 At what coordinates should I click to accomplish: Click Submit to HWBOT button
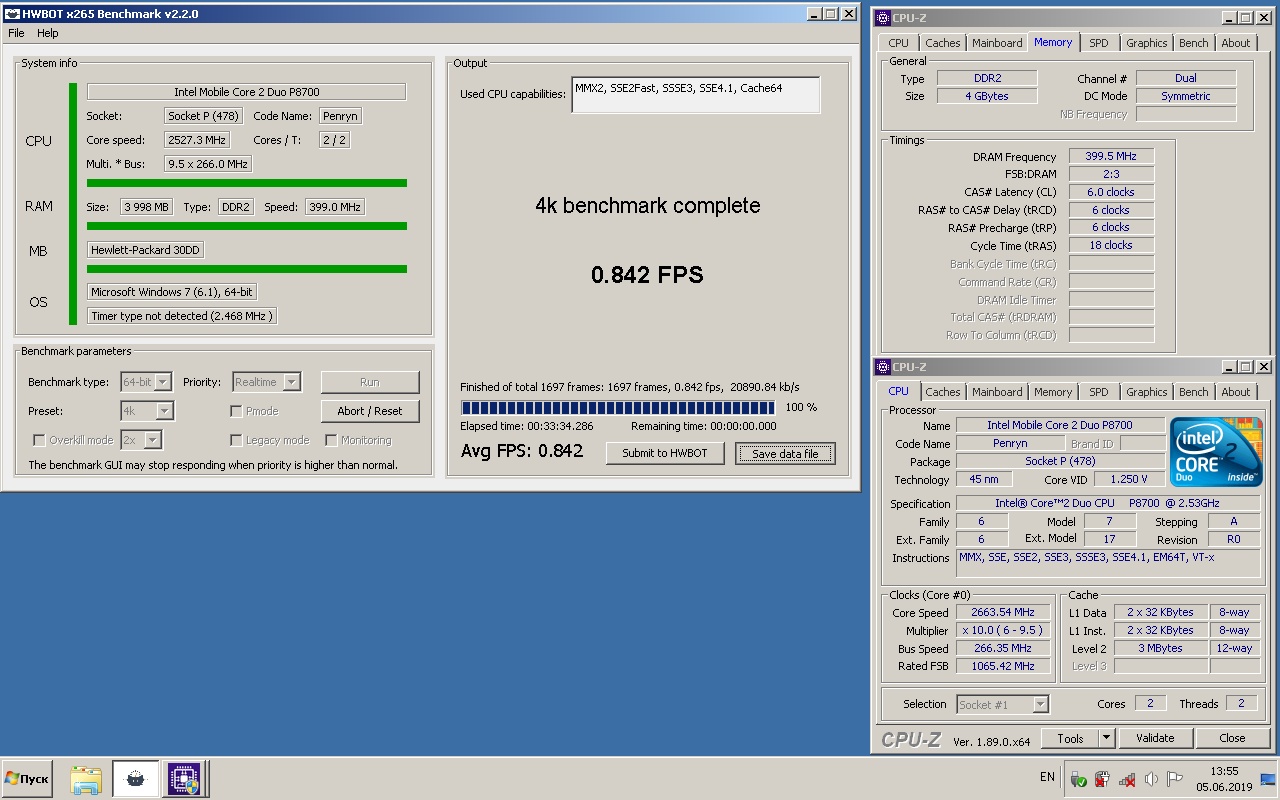click(664, 453)
